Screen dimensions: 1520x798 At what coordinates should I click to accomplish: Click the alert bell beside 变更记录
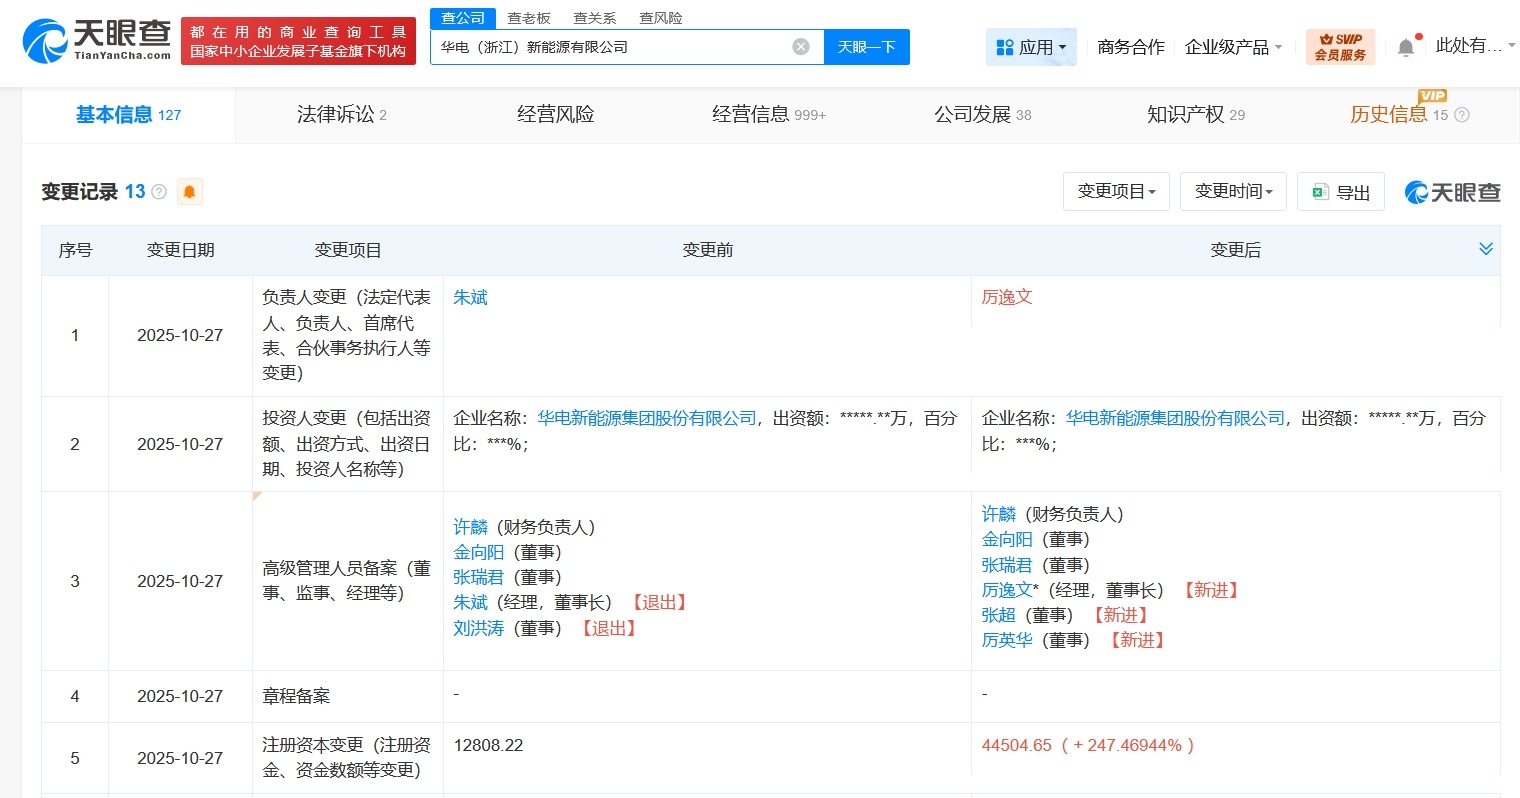[x=189, y=191]
